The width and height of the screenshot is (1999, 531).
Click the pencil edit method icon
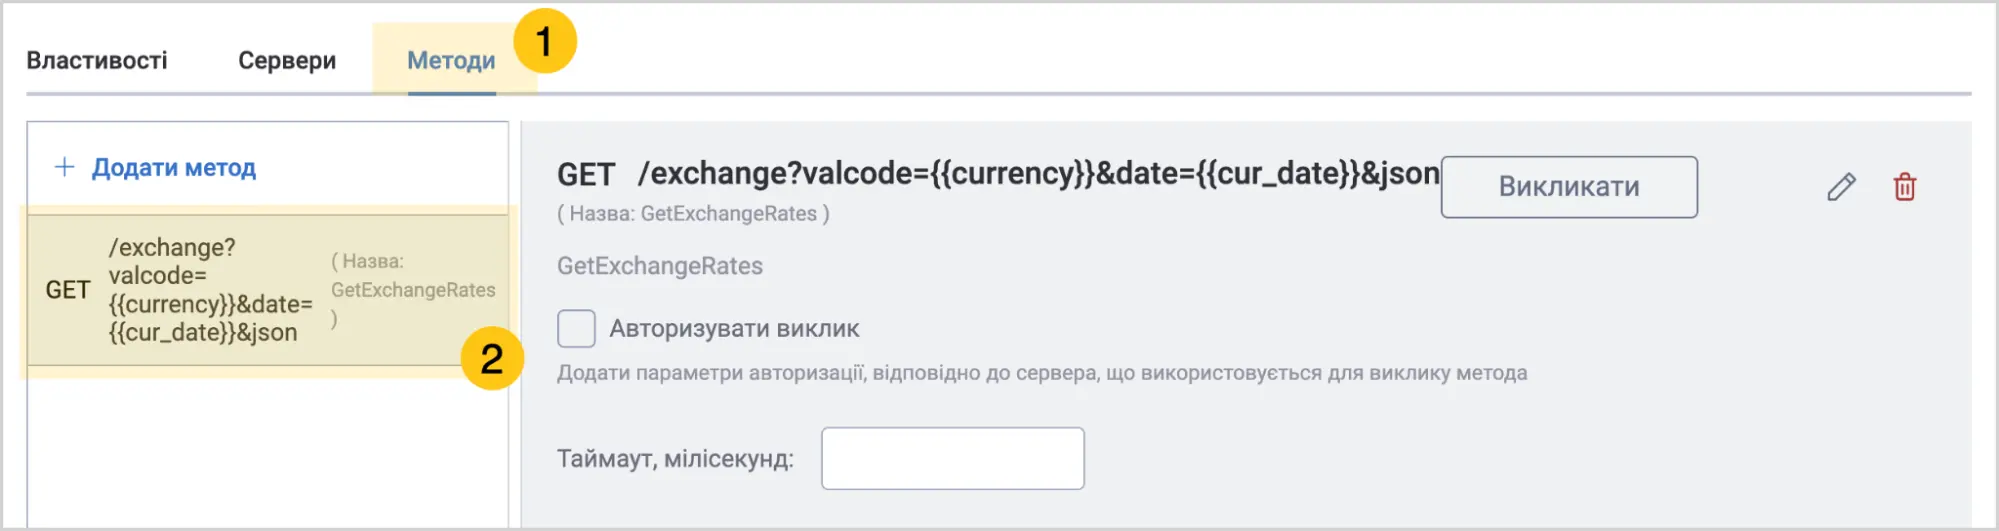(x=1841, y=187)
